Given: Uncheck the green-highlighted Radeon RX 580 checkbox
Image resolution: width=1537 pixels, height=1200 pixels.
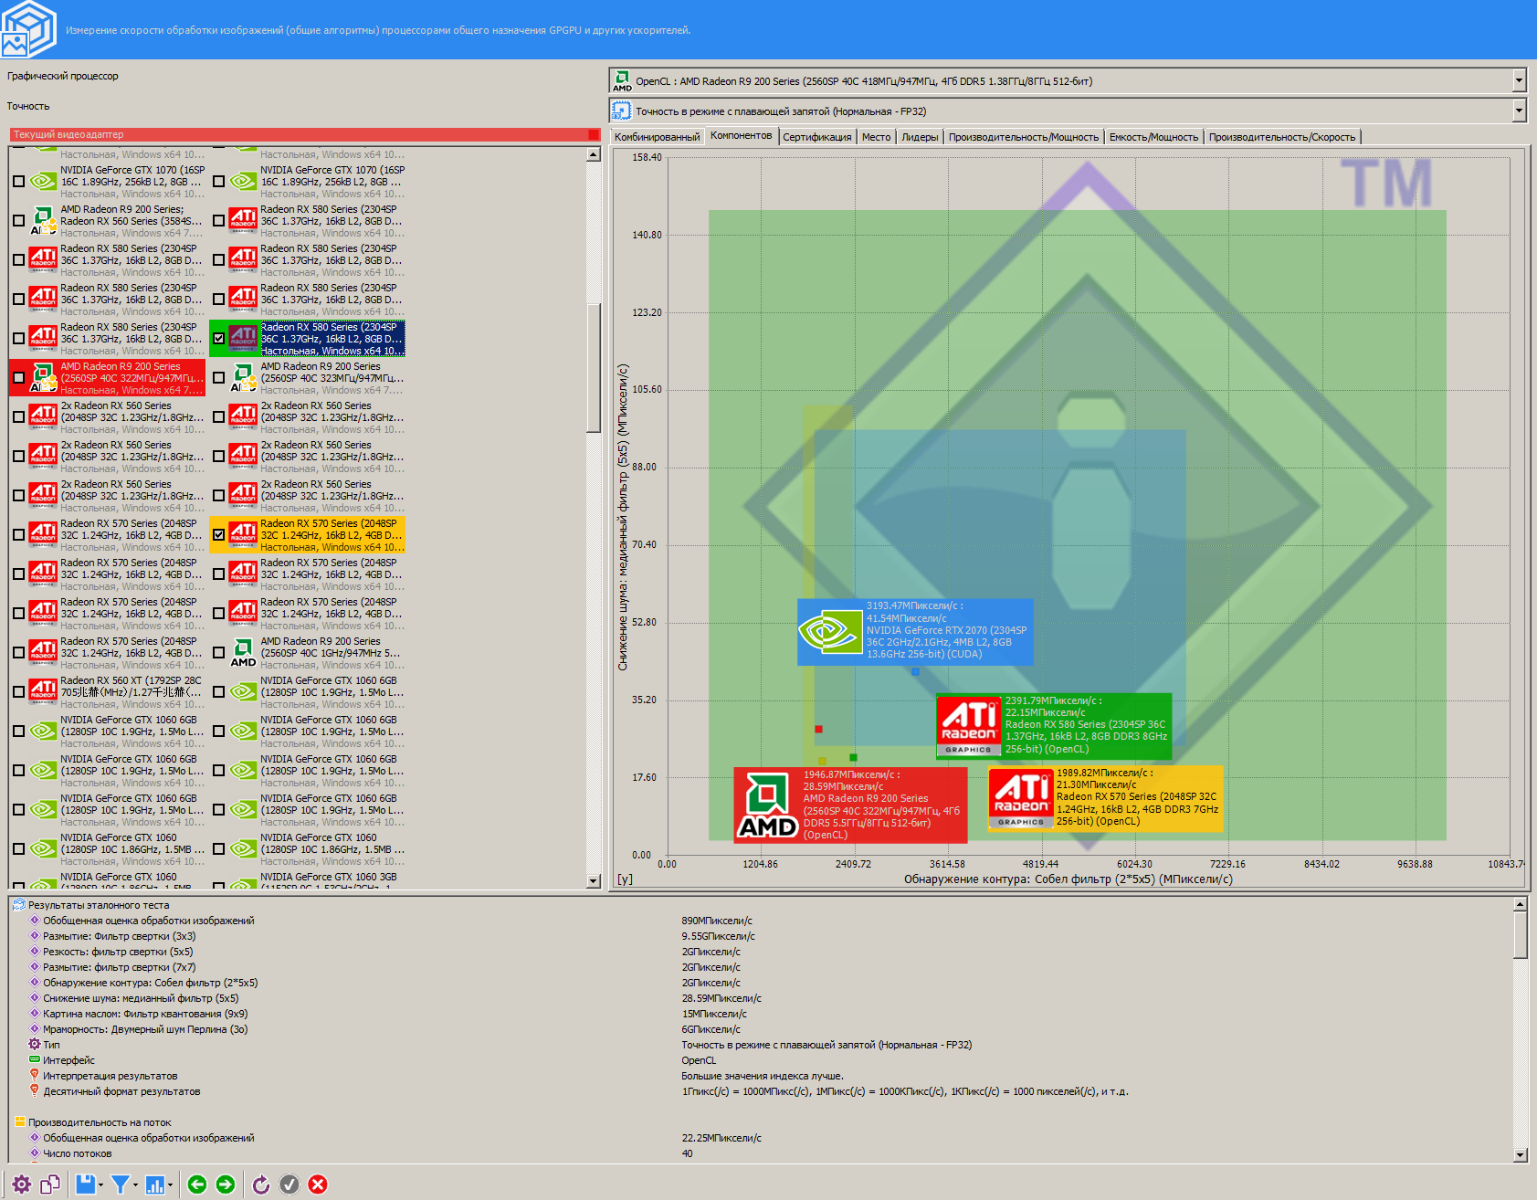Looking at the screenshot, I should tap(219, 338).
